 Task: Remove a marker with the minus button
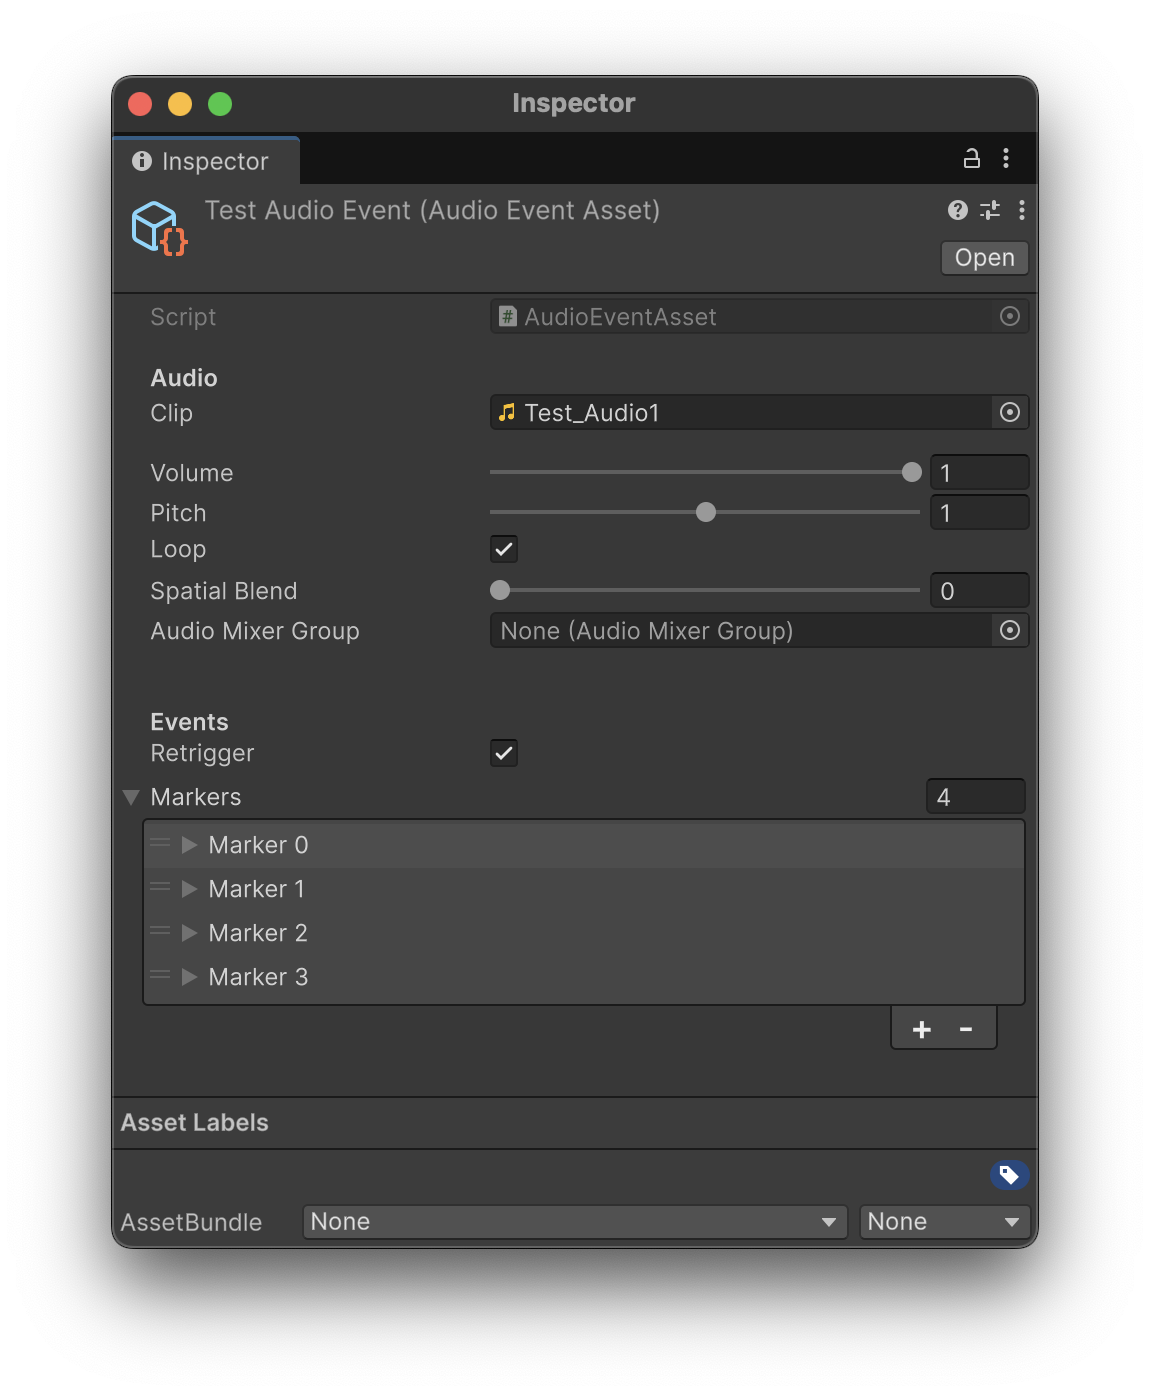tap(966, 1029)
